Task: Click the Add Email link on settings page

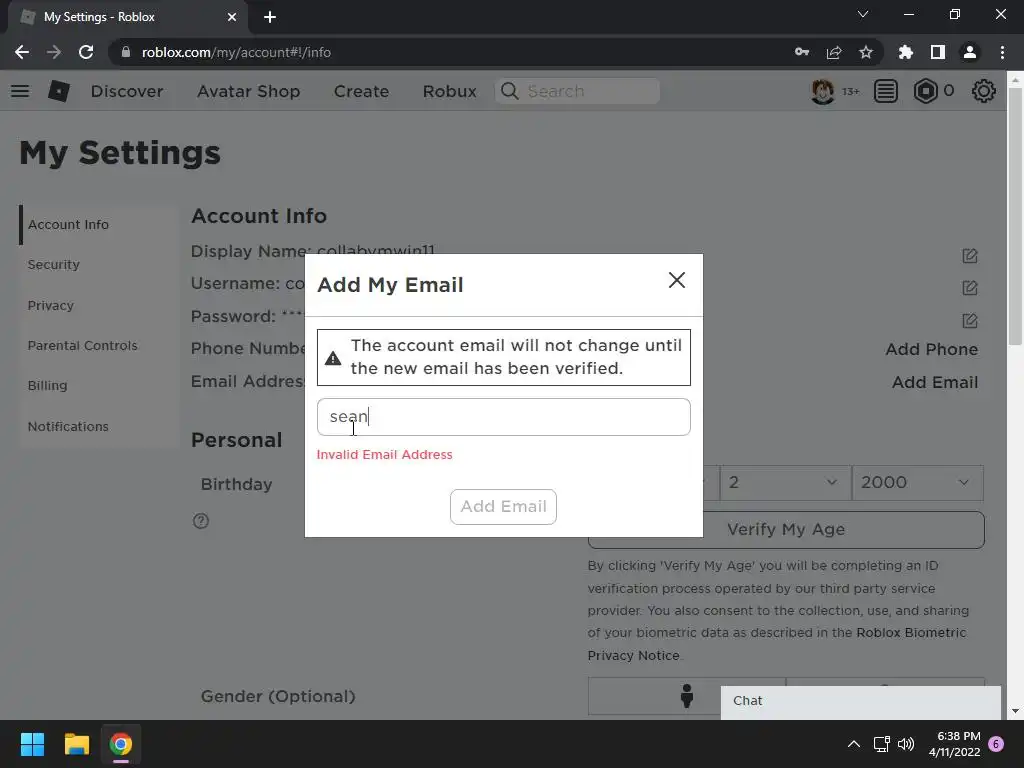Action: pos(935,382)
